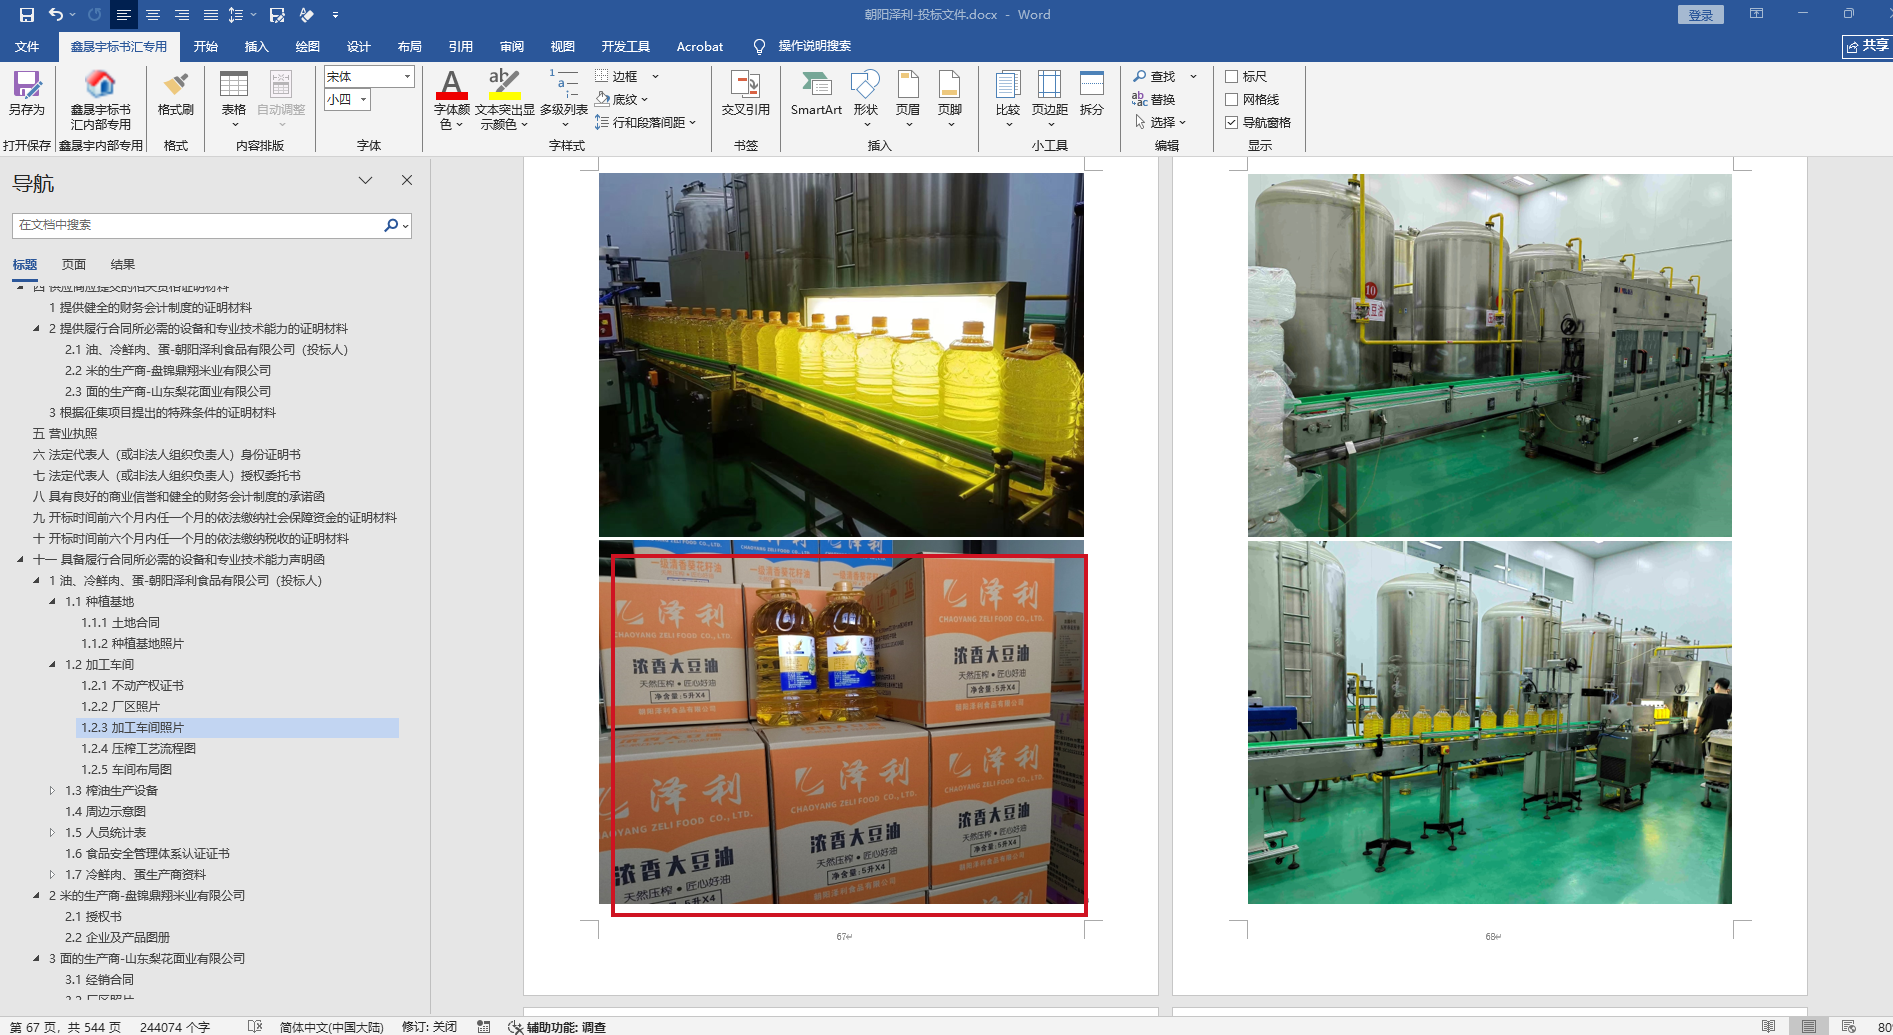Switch to web layout view in status bar
This screenshot has height=1035, width=1893.
click(x=1849, y=1027)
